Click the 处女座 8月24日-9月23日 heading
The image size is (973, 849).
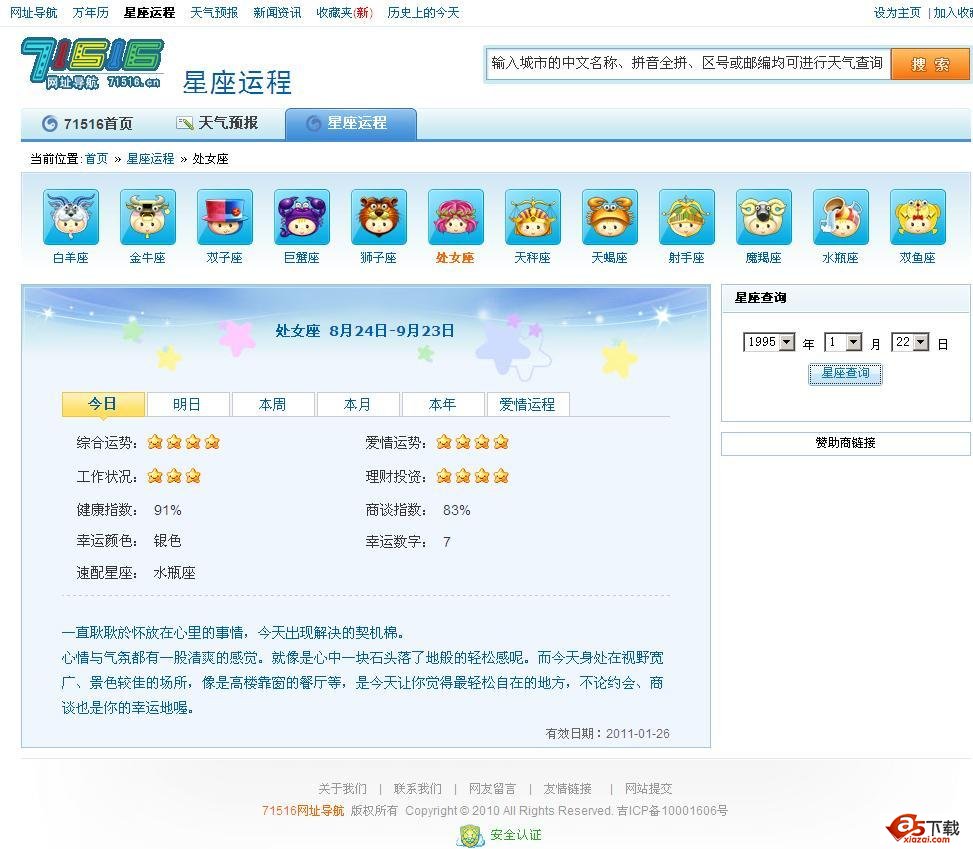pos(365,331)
